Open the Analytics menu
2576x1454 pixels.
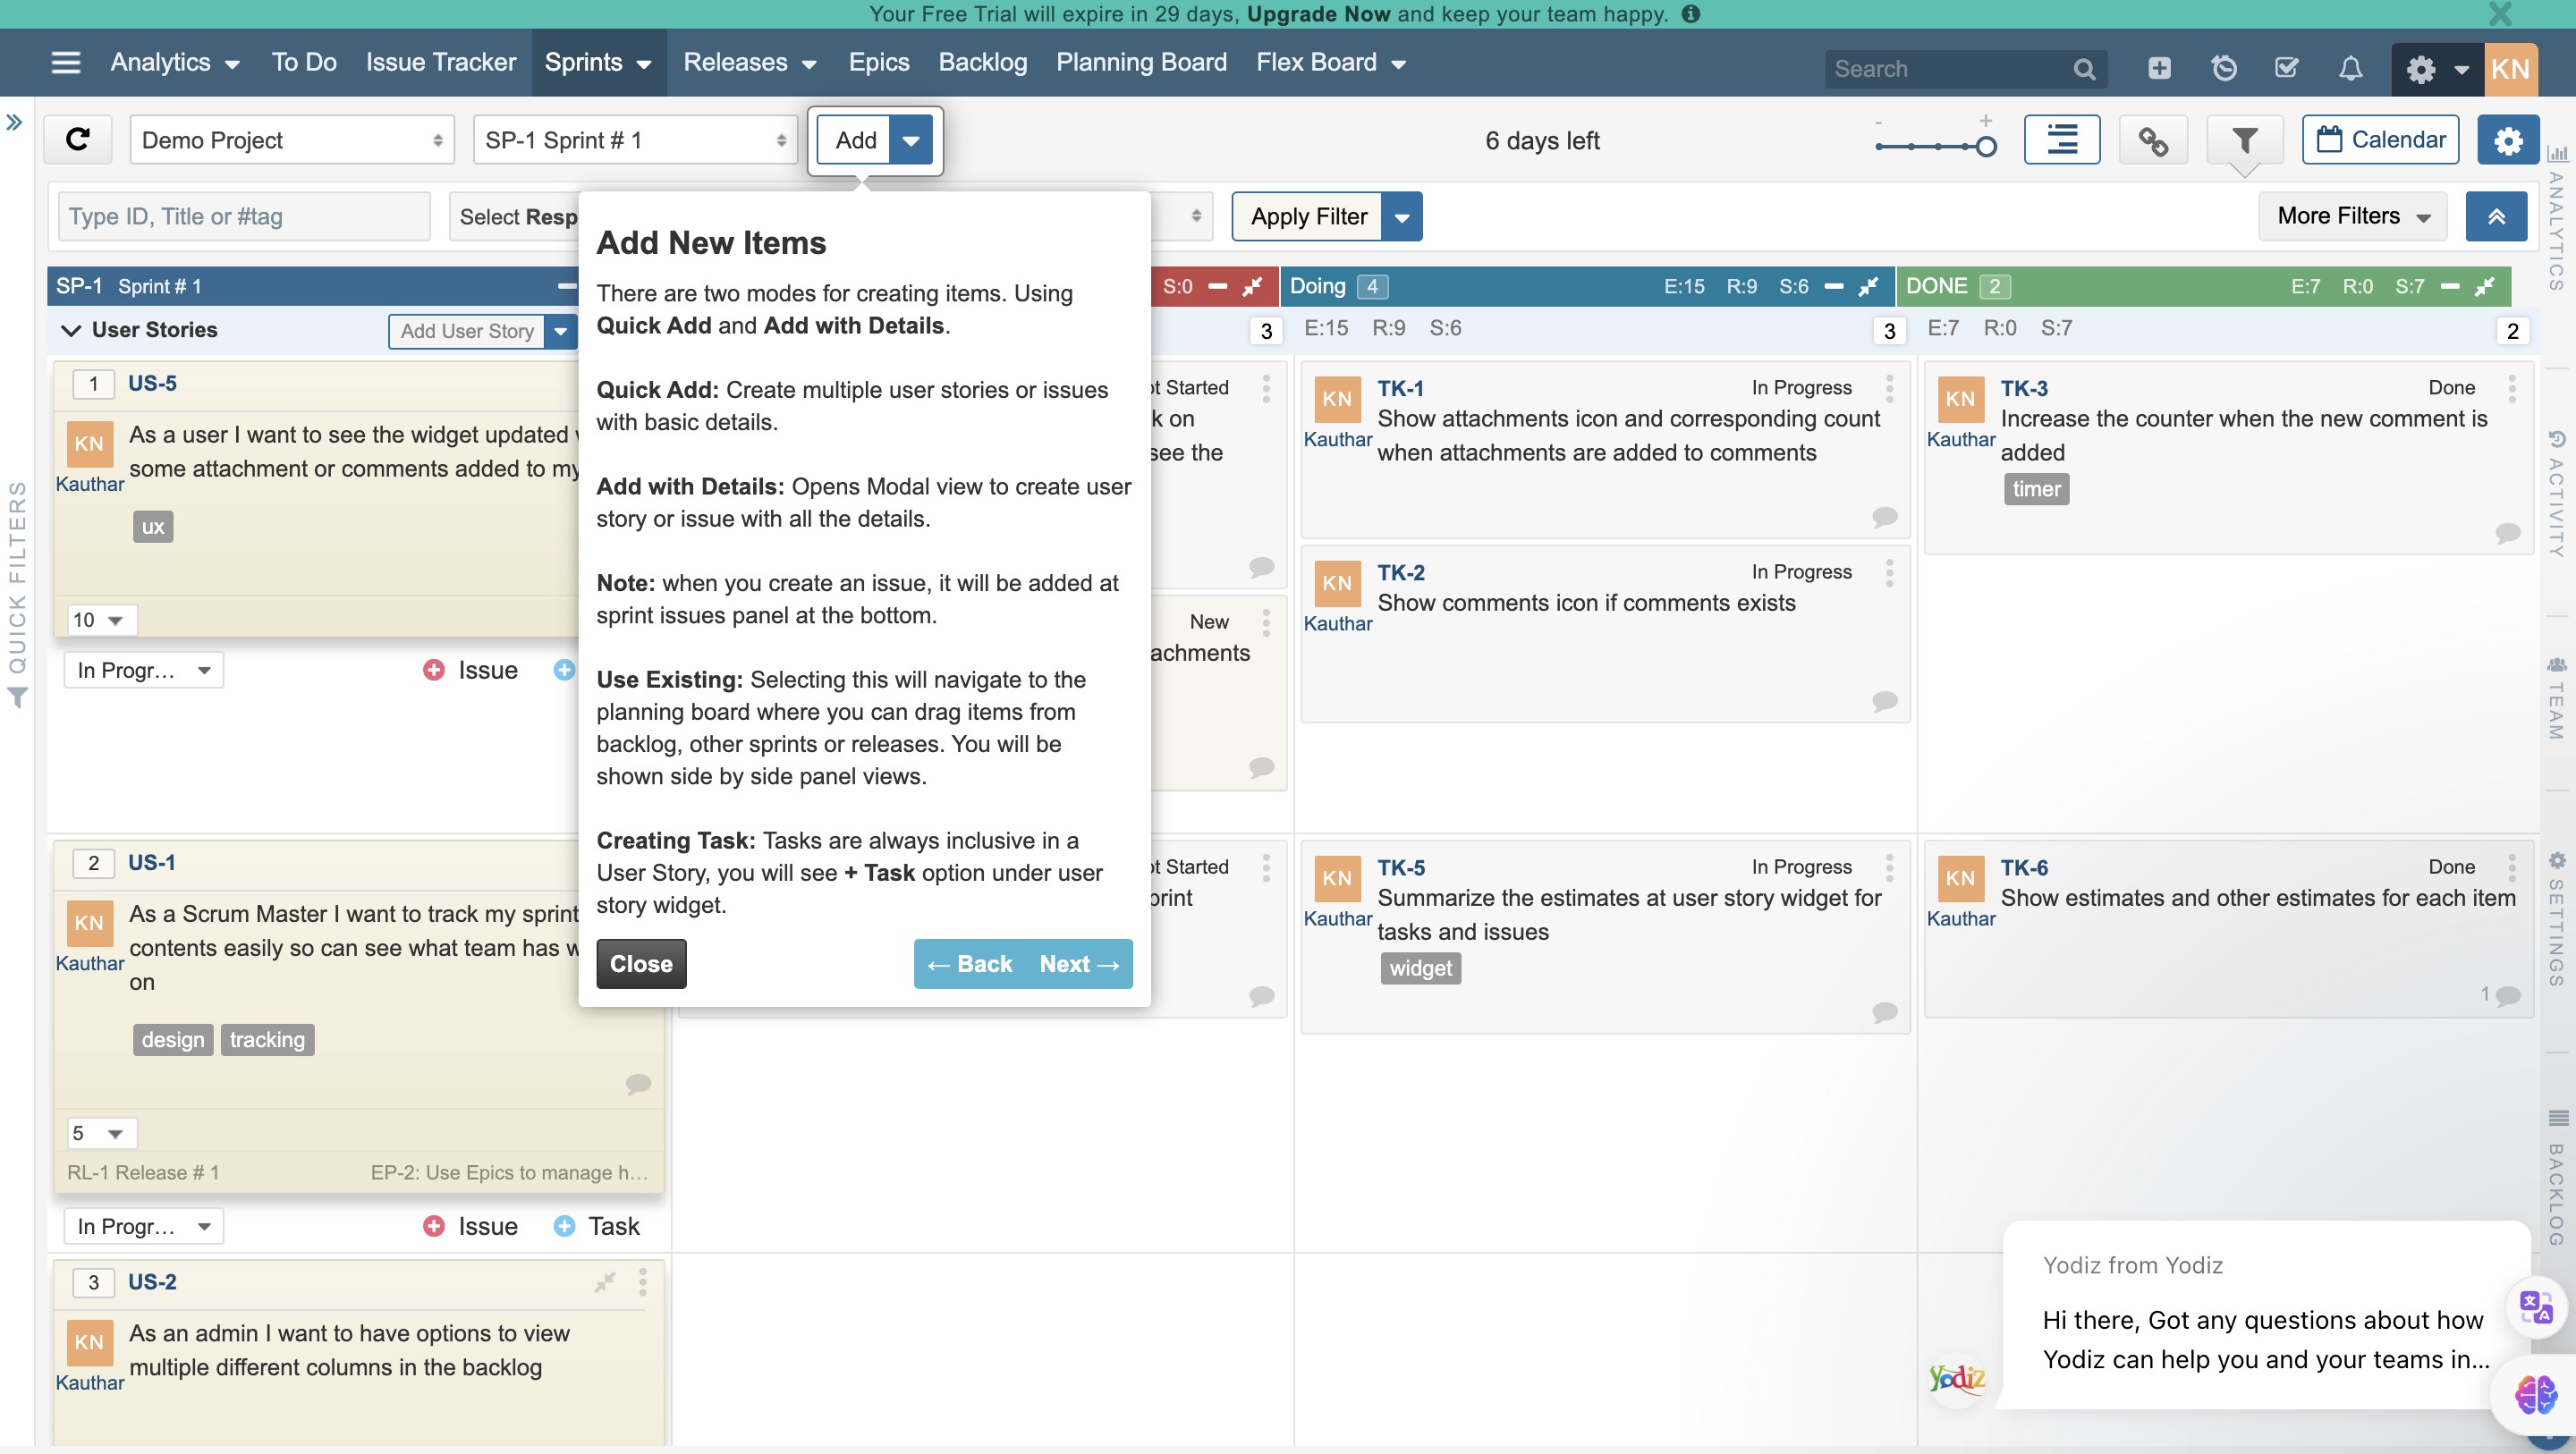[x=174, y=63]
